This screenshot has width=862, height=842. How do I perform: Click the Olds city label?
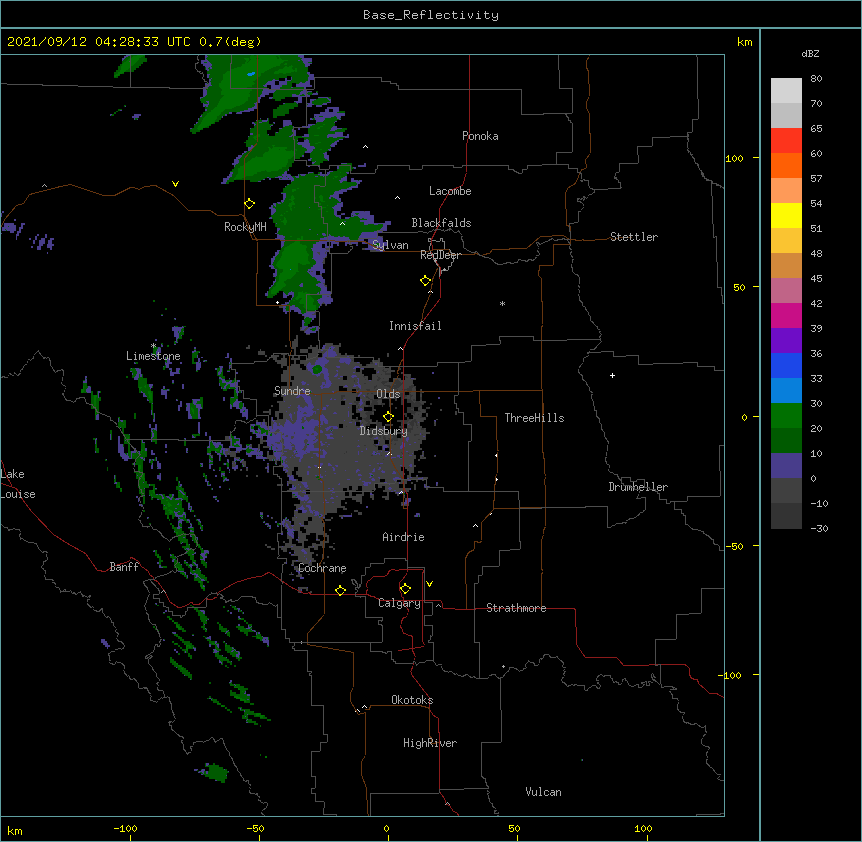(388, 394)
